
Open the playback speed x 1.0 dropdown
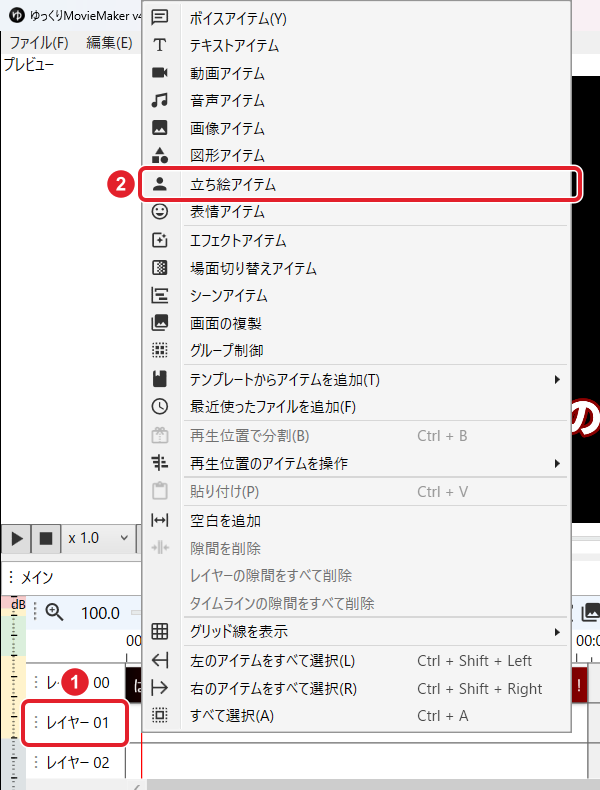(98, 538)
